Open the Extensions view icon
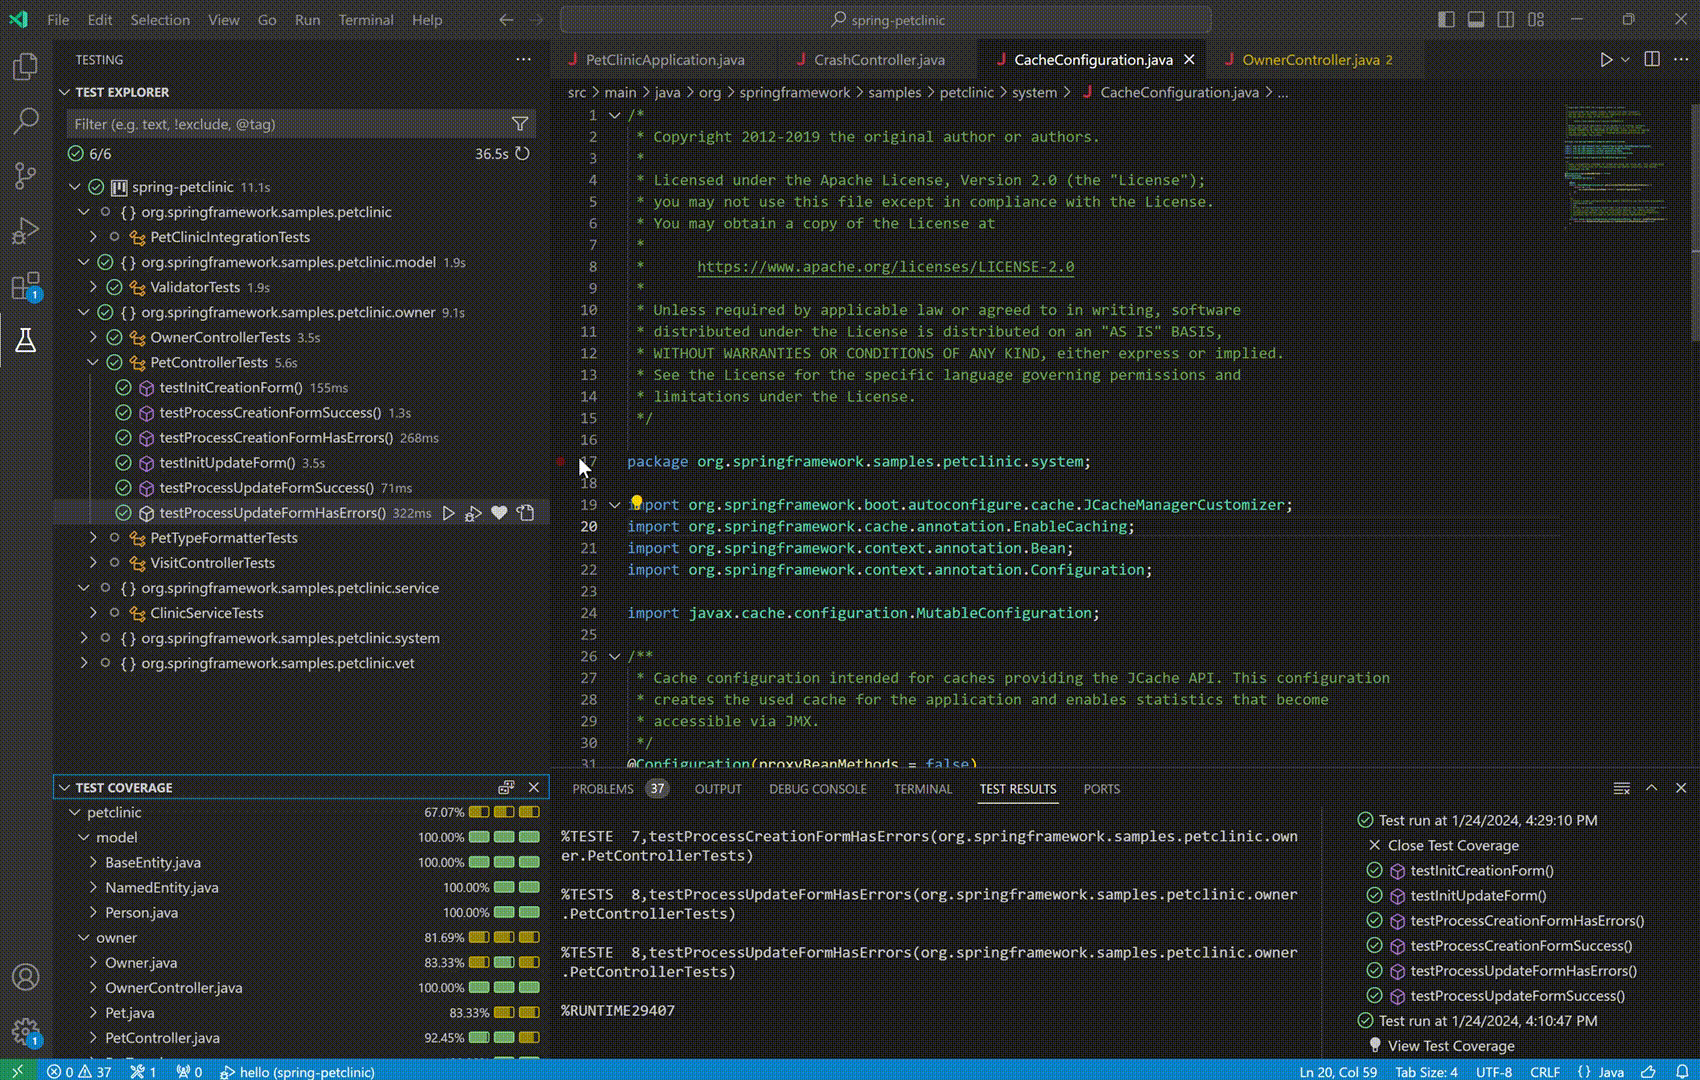This screenshot has width=1700, height=1080. [25, 286]
